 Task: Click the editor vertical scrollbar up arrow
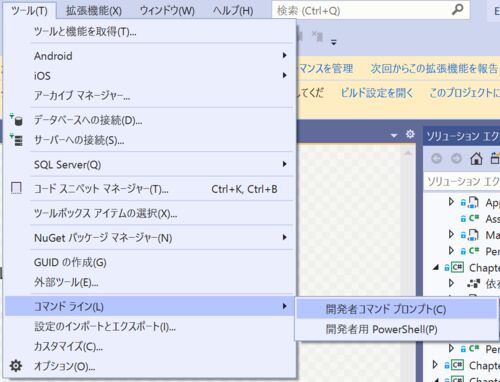408,153
